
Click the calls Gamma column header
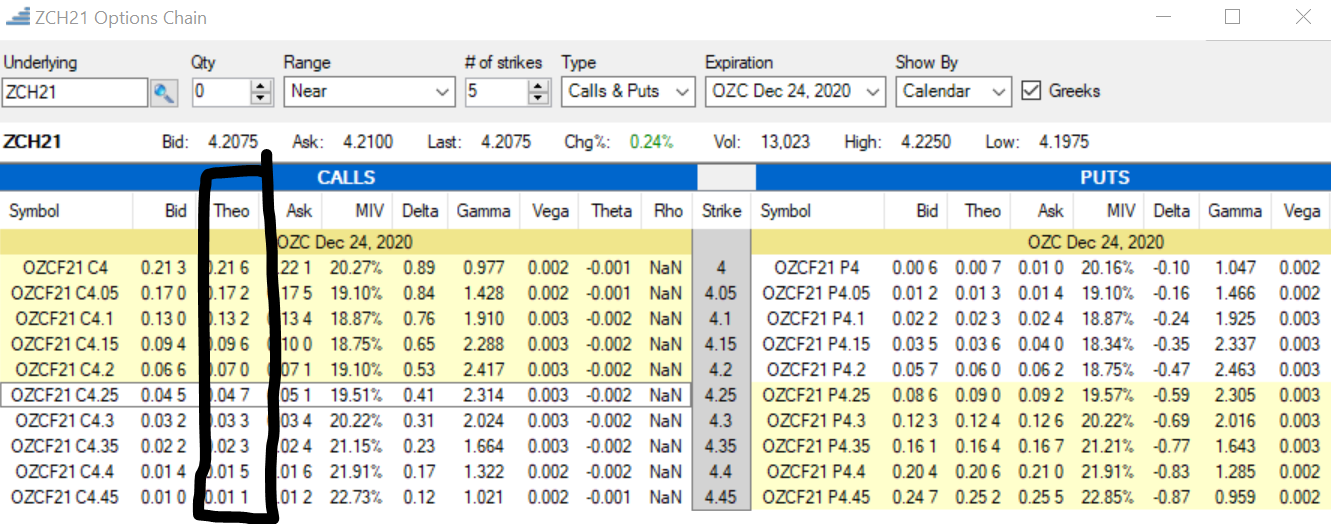(x=483, y=211)
